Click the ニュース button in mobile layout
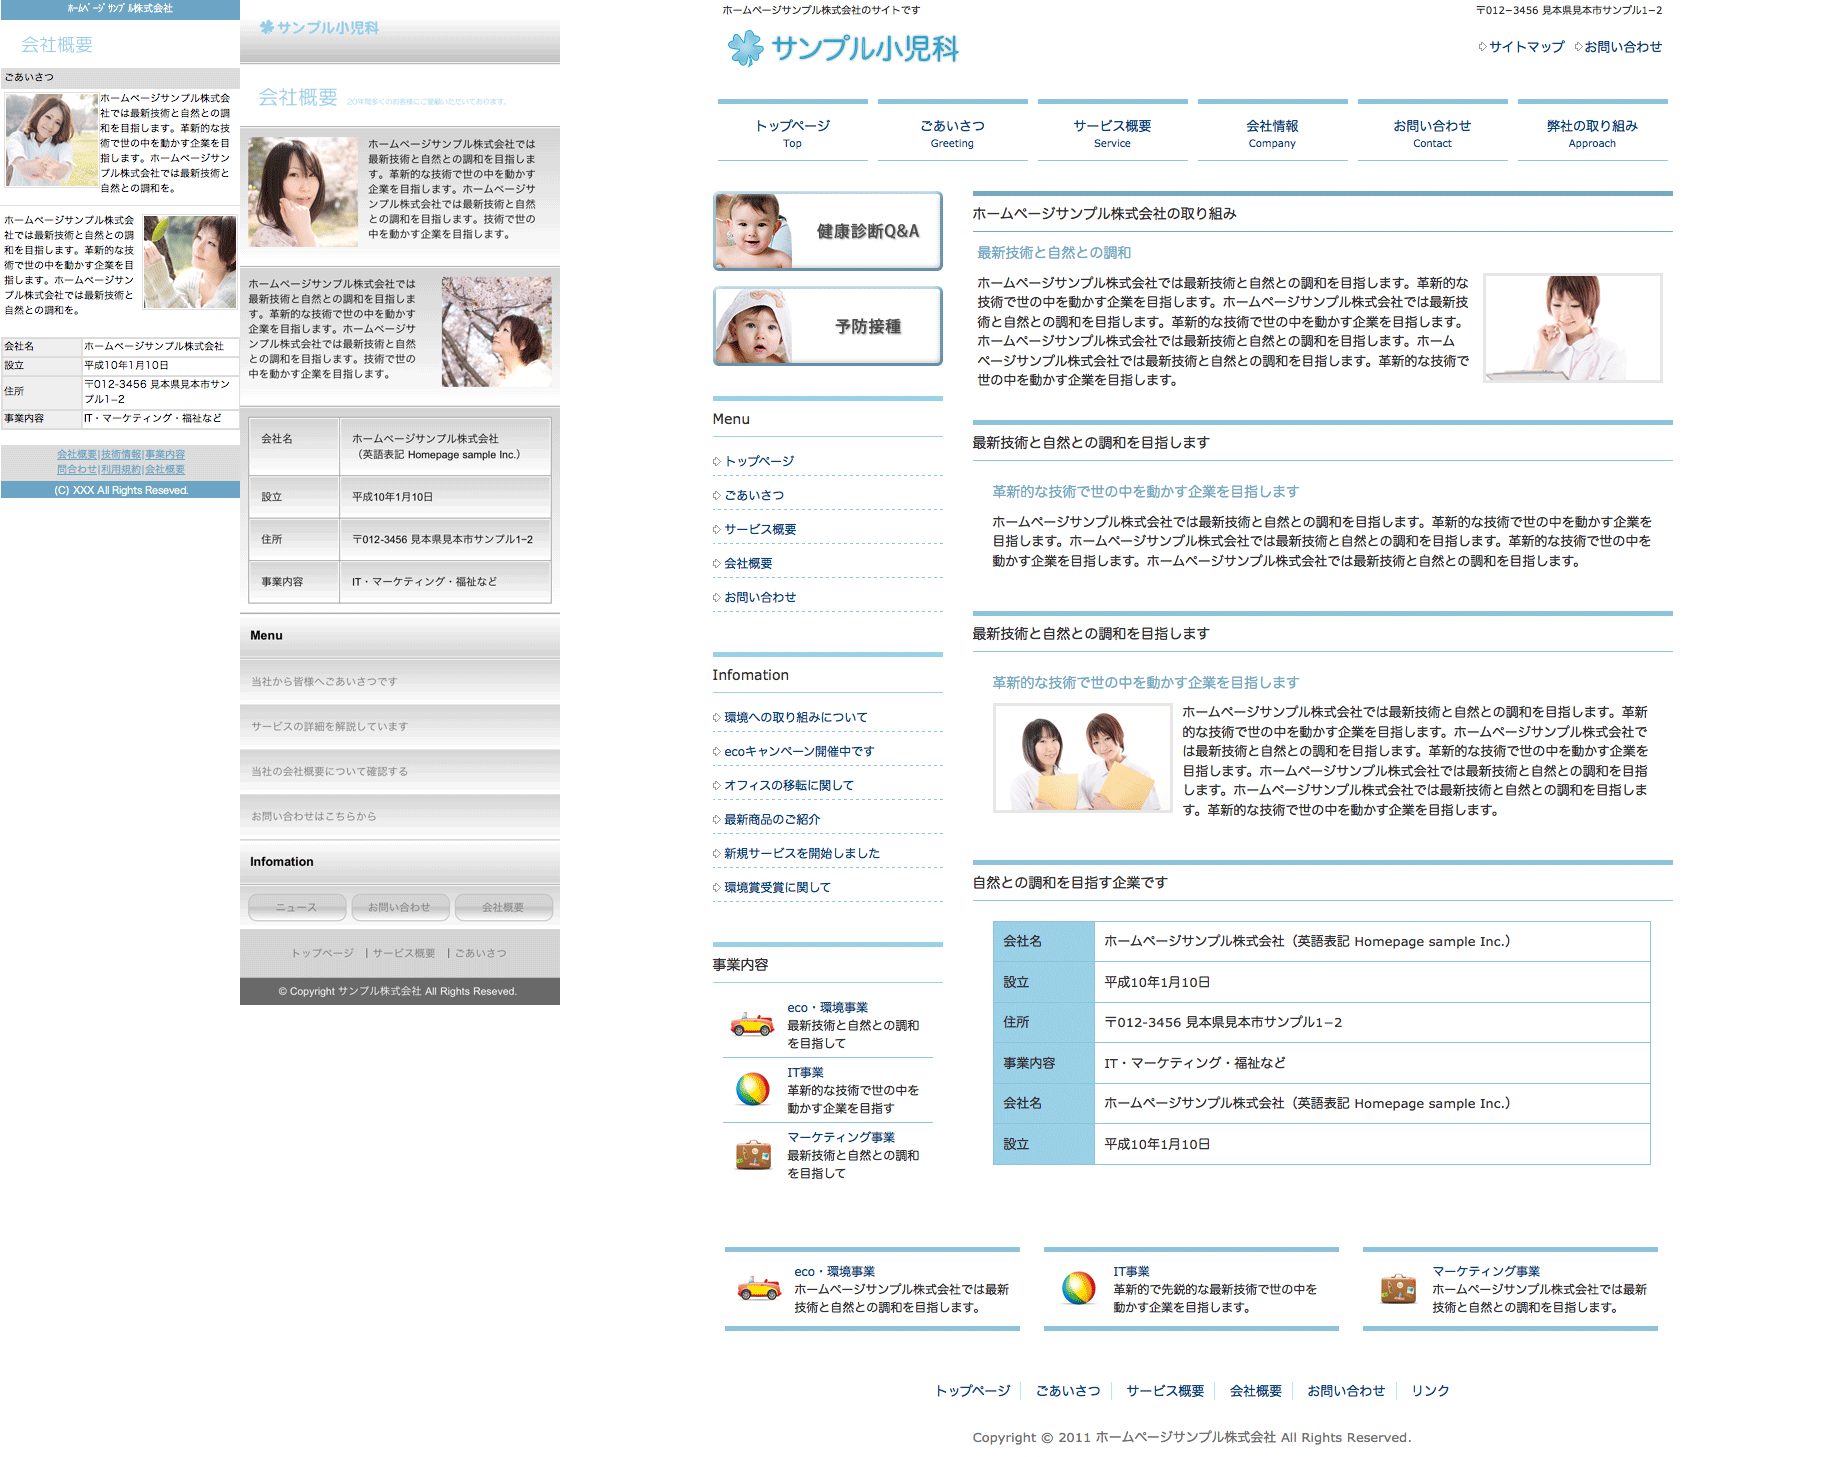1825x1457 pixels. (297, 907)
